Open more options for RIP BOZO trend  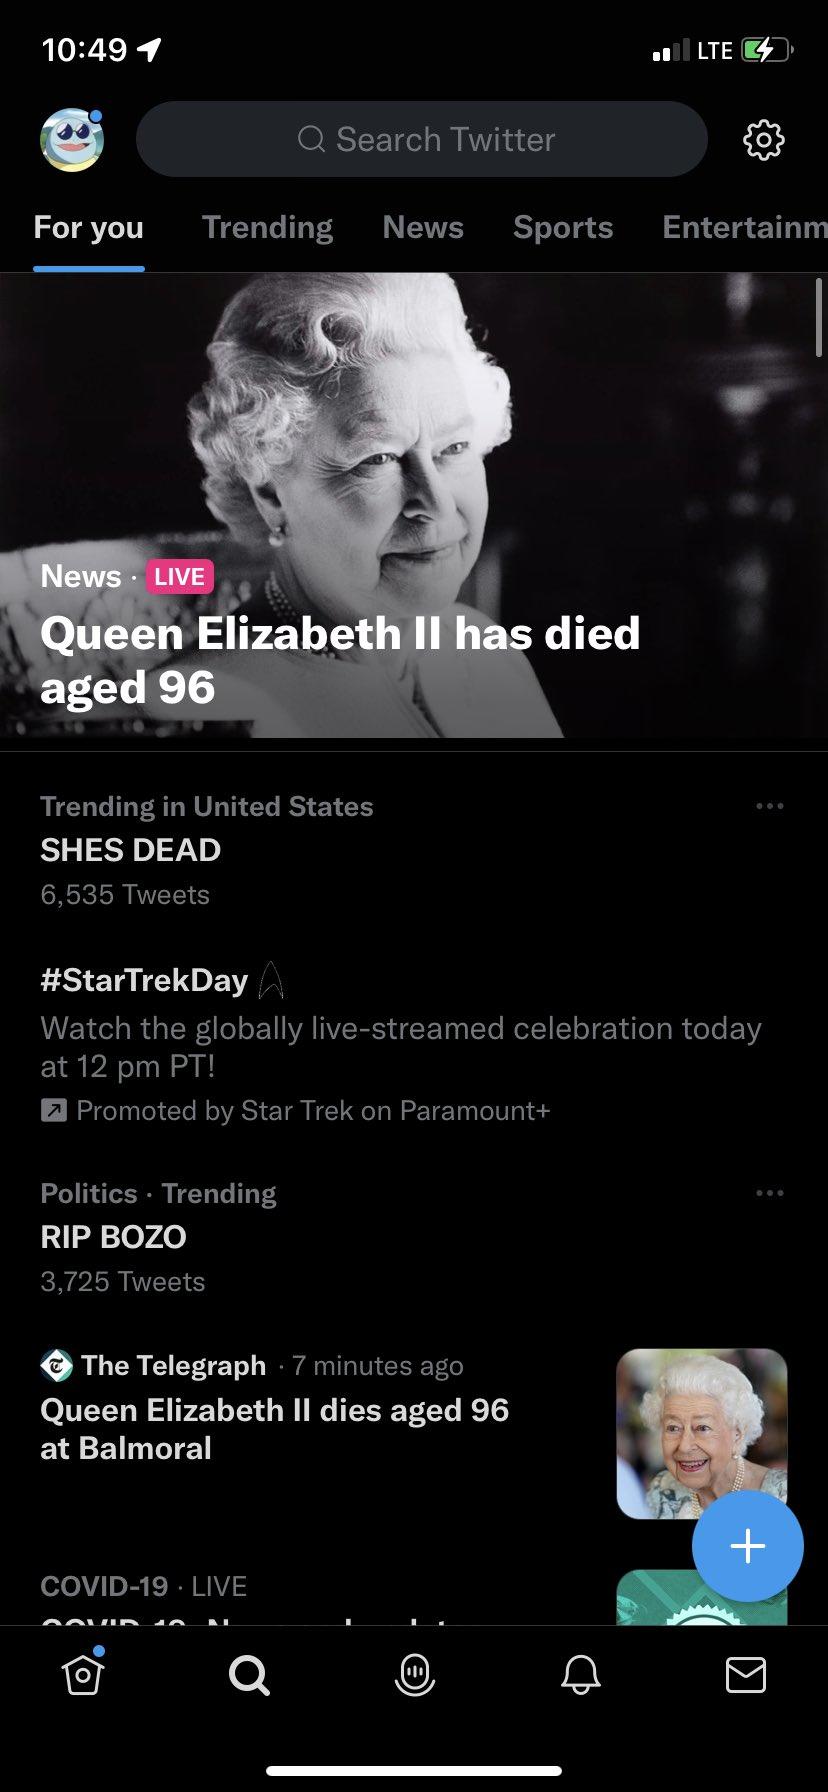coord(770,1192)
